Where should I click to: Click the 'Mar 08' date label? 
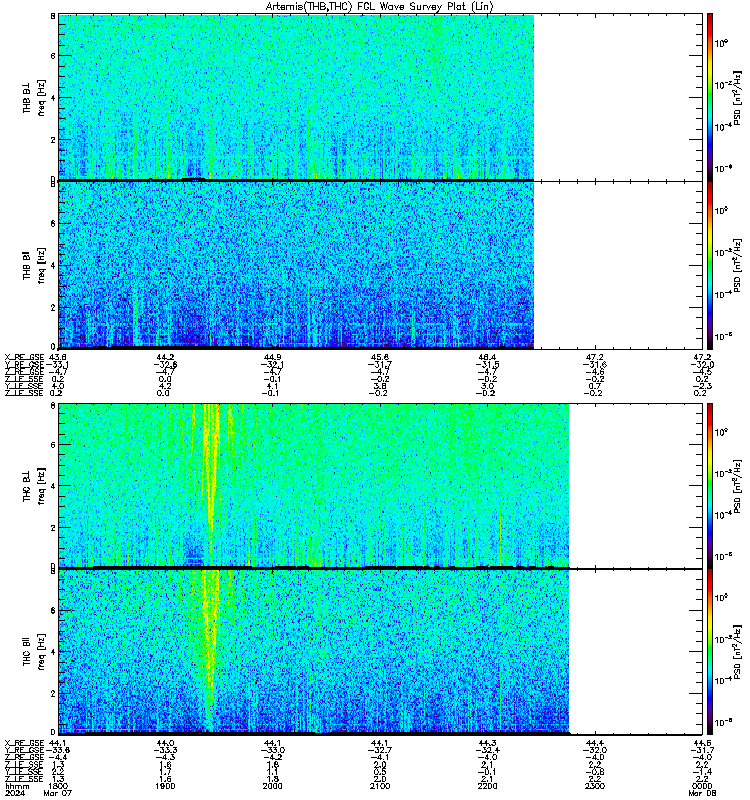[x=702, y=793]
